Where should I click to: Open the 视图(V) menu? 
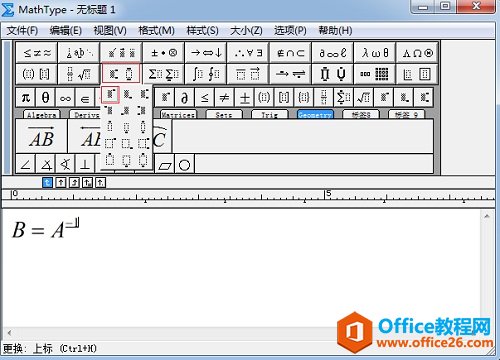(x=110, y=31)
